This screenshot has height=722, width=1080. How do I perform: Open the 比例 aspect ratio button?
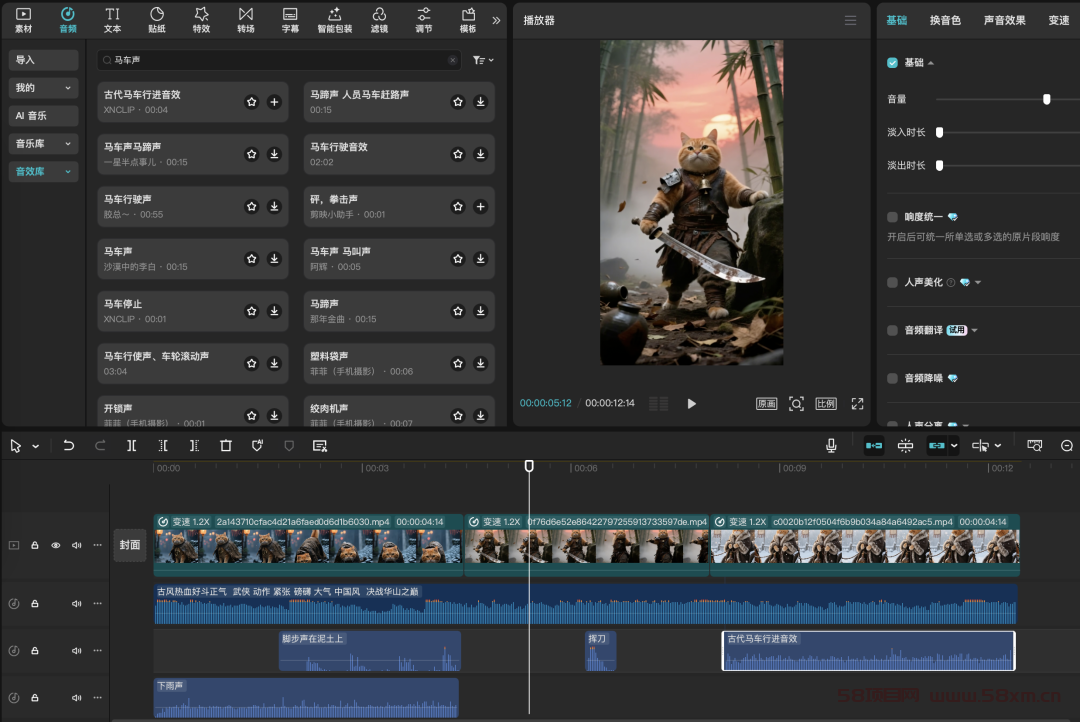coord(826,404)
